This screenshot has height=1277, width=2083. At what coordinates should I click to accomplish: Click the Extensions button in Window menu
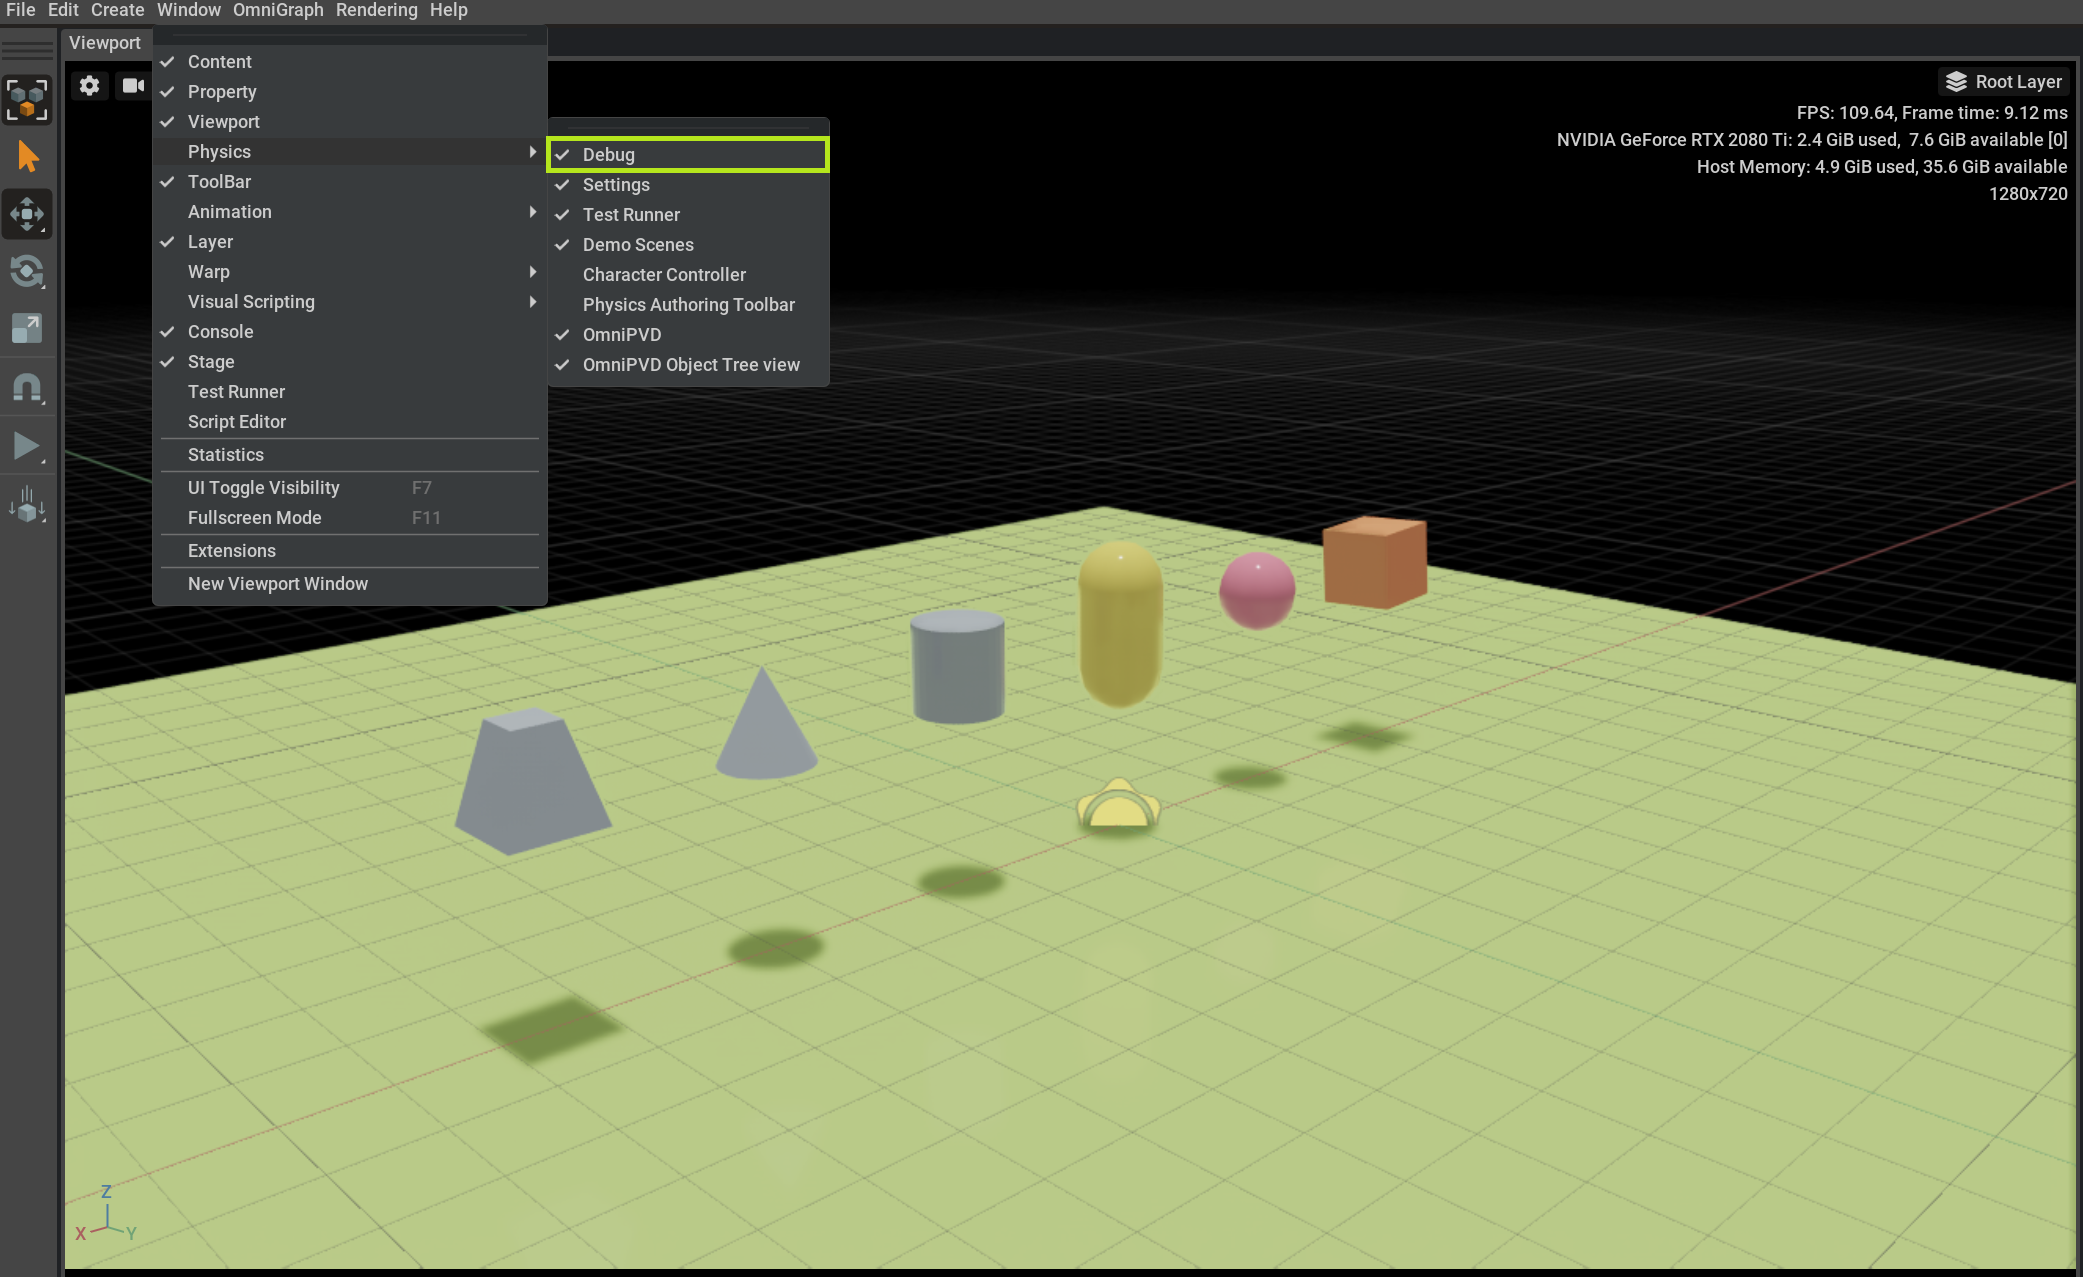click(x=231, y=551)
